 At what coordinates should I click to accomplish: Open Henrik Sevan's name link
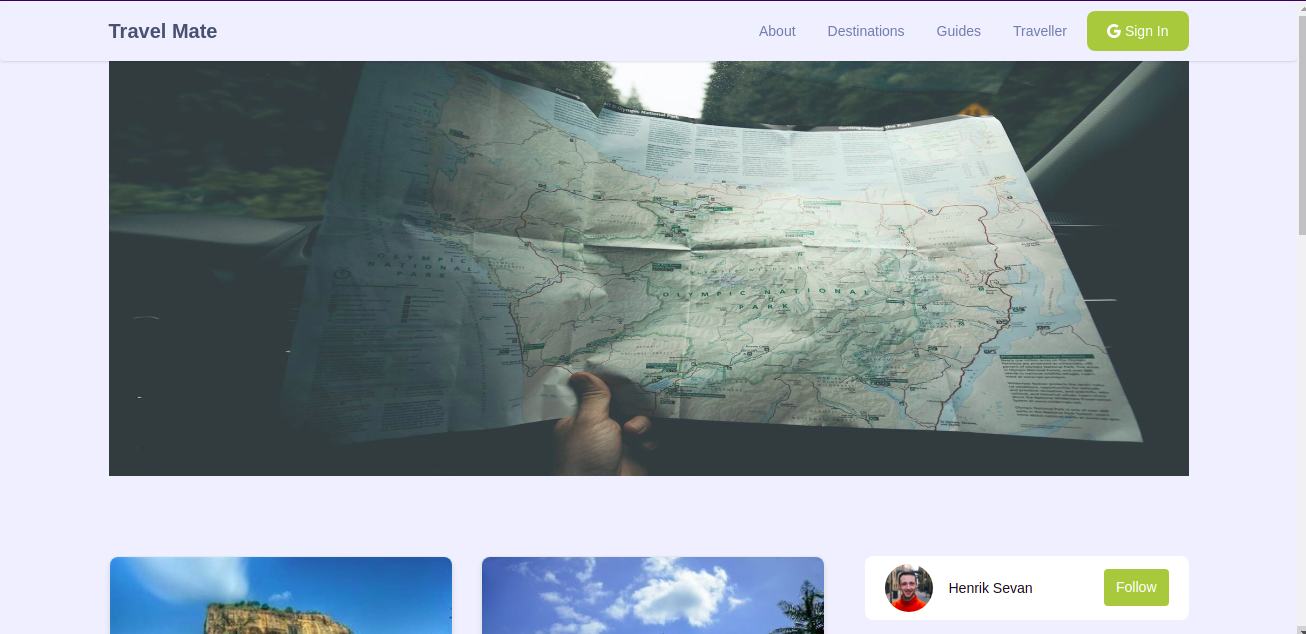coord(990,588)
